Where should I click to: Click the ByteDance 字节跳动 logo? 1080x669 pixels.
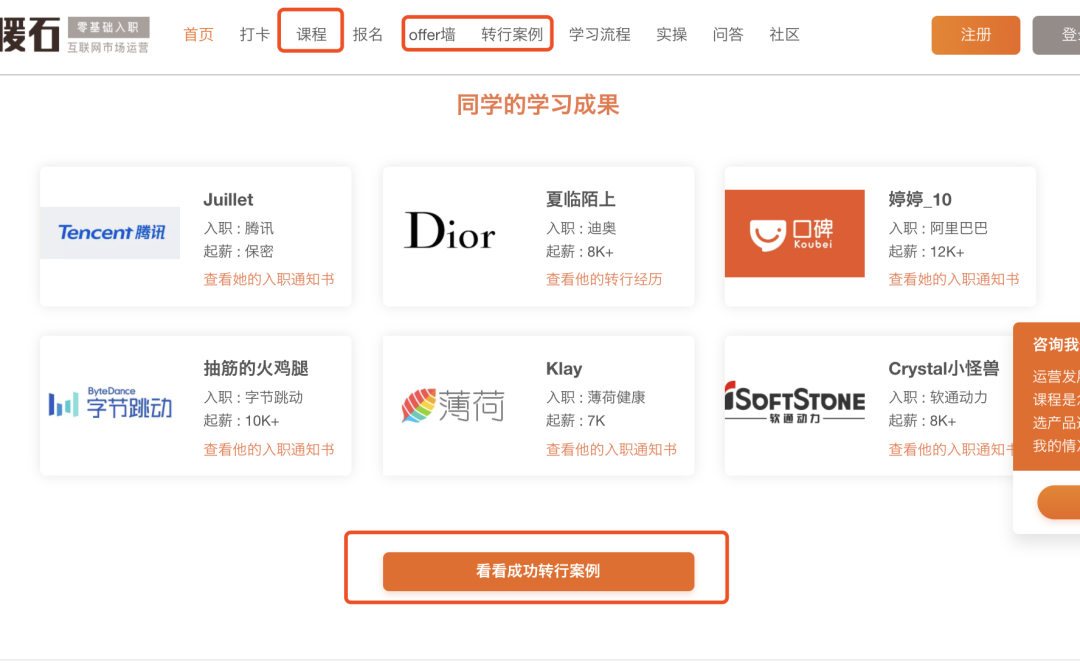click(110, 403)
